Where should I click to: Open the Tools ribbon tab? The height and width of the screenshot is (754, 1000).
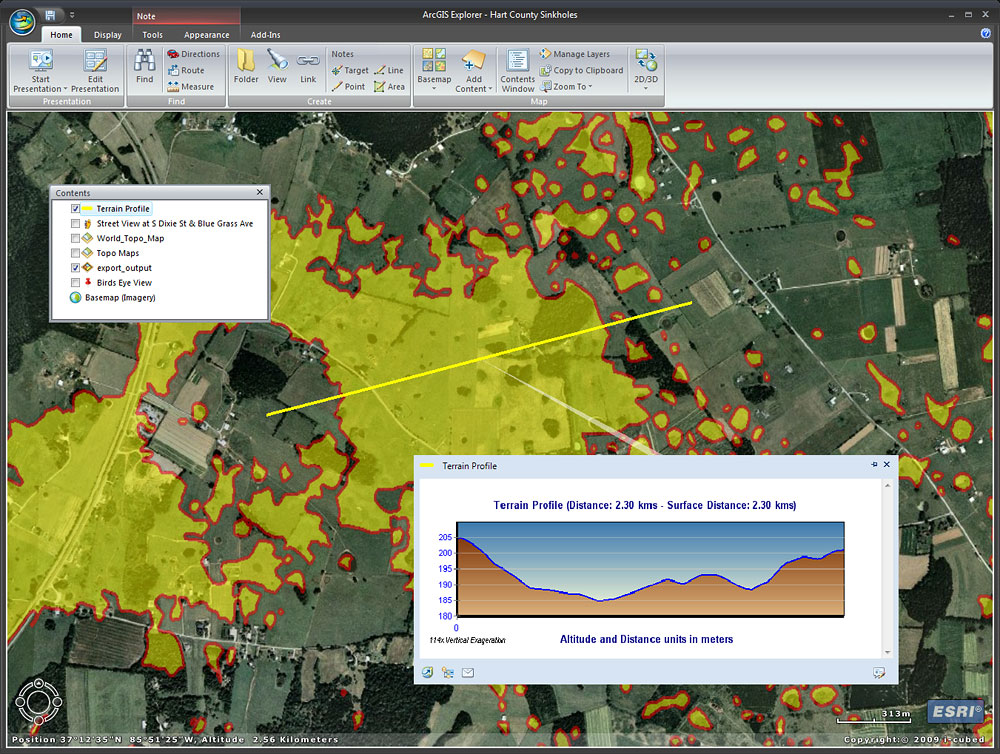tap(152, 34)
